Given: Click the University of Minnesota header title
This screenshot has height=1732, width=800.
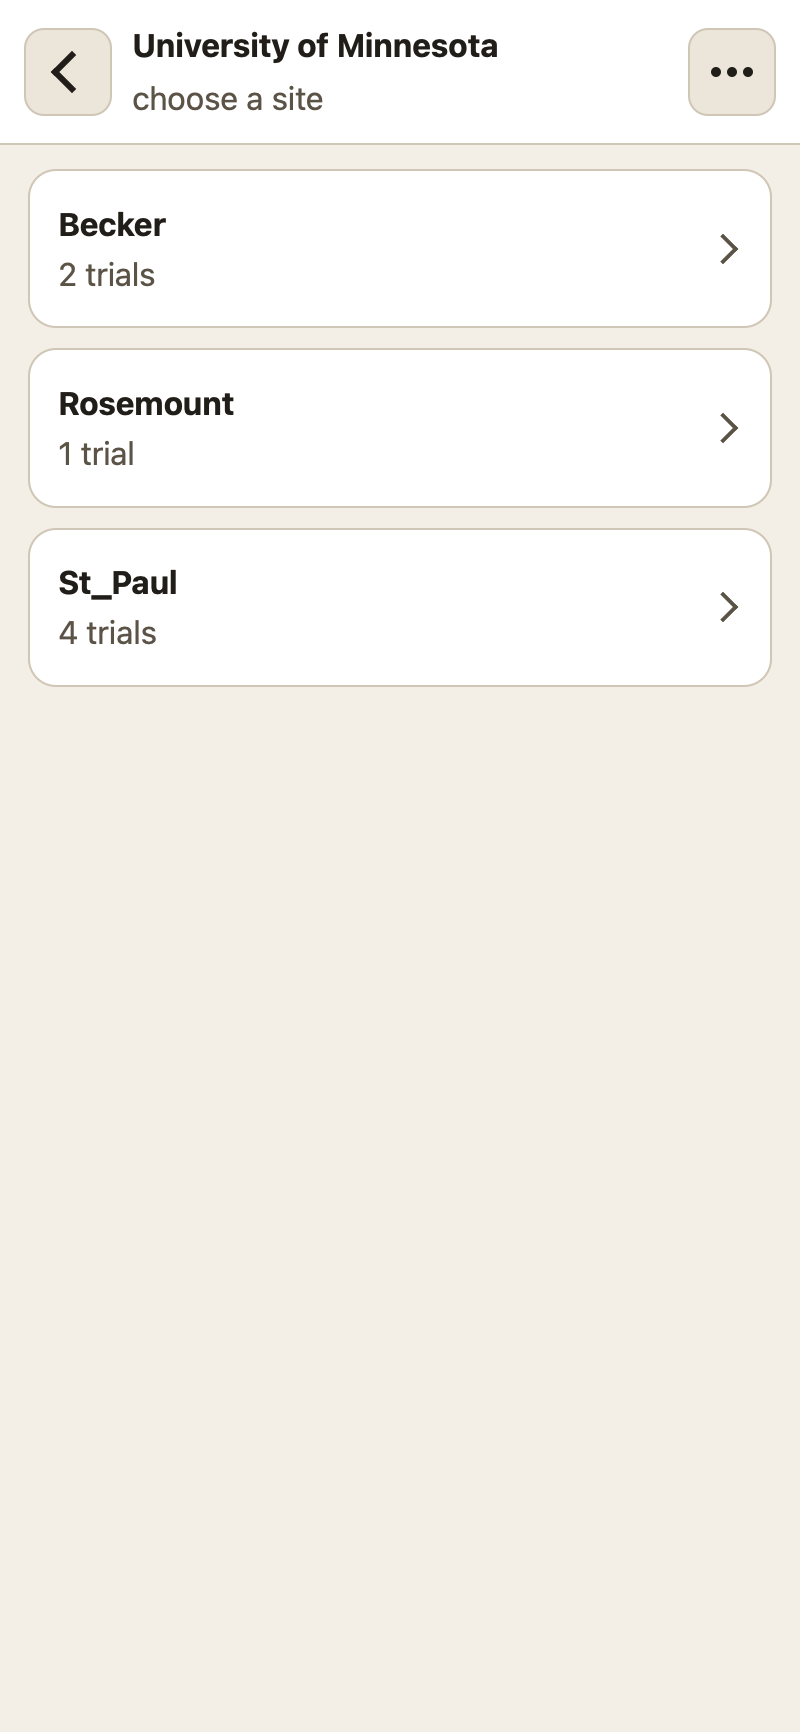Looking at the screenshot, I should (x=315, y=46).
